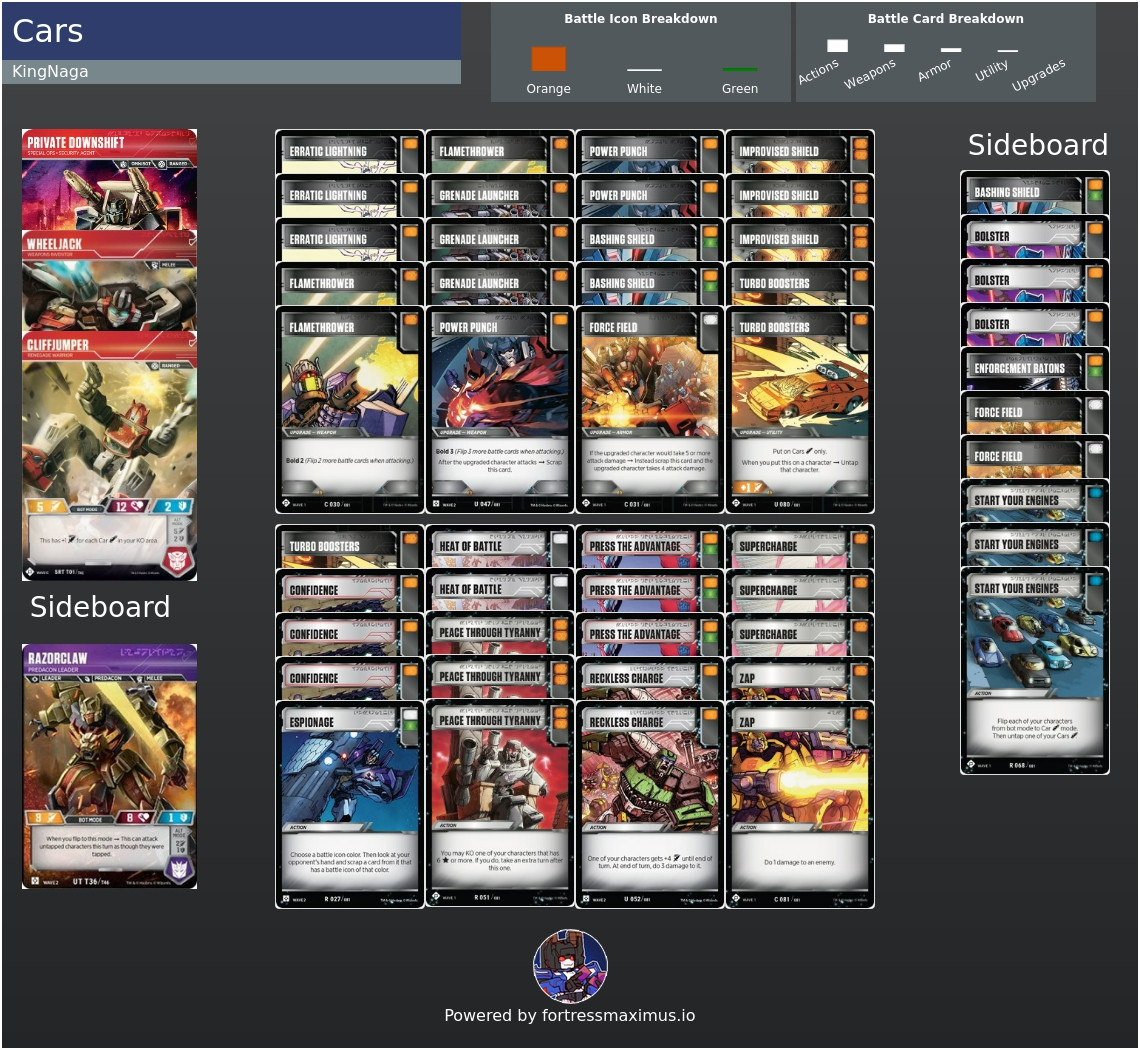Screen dimensions: 1140x1050
Task: Click the Turbo Boosters card above Confidence
Action: 350,547
